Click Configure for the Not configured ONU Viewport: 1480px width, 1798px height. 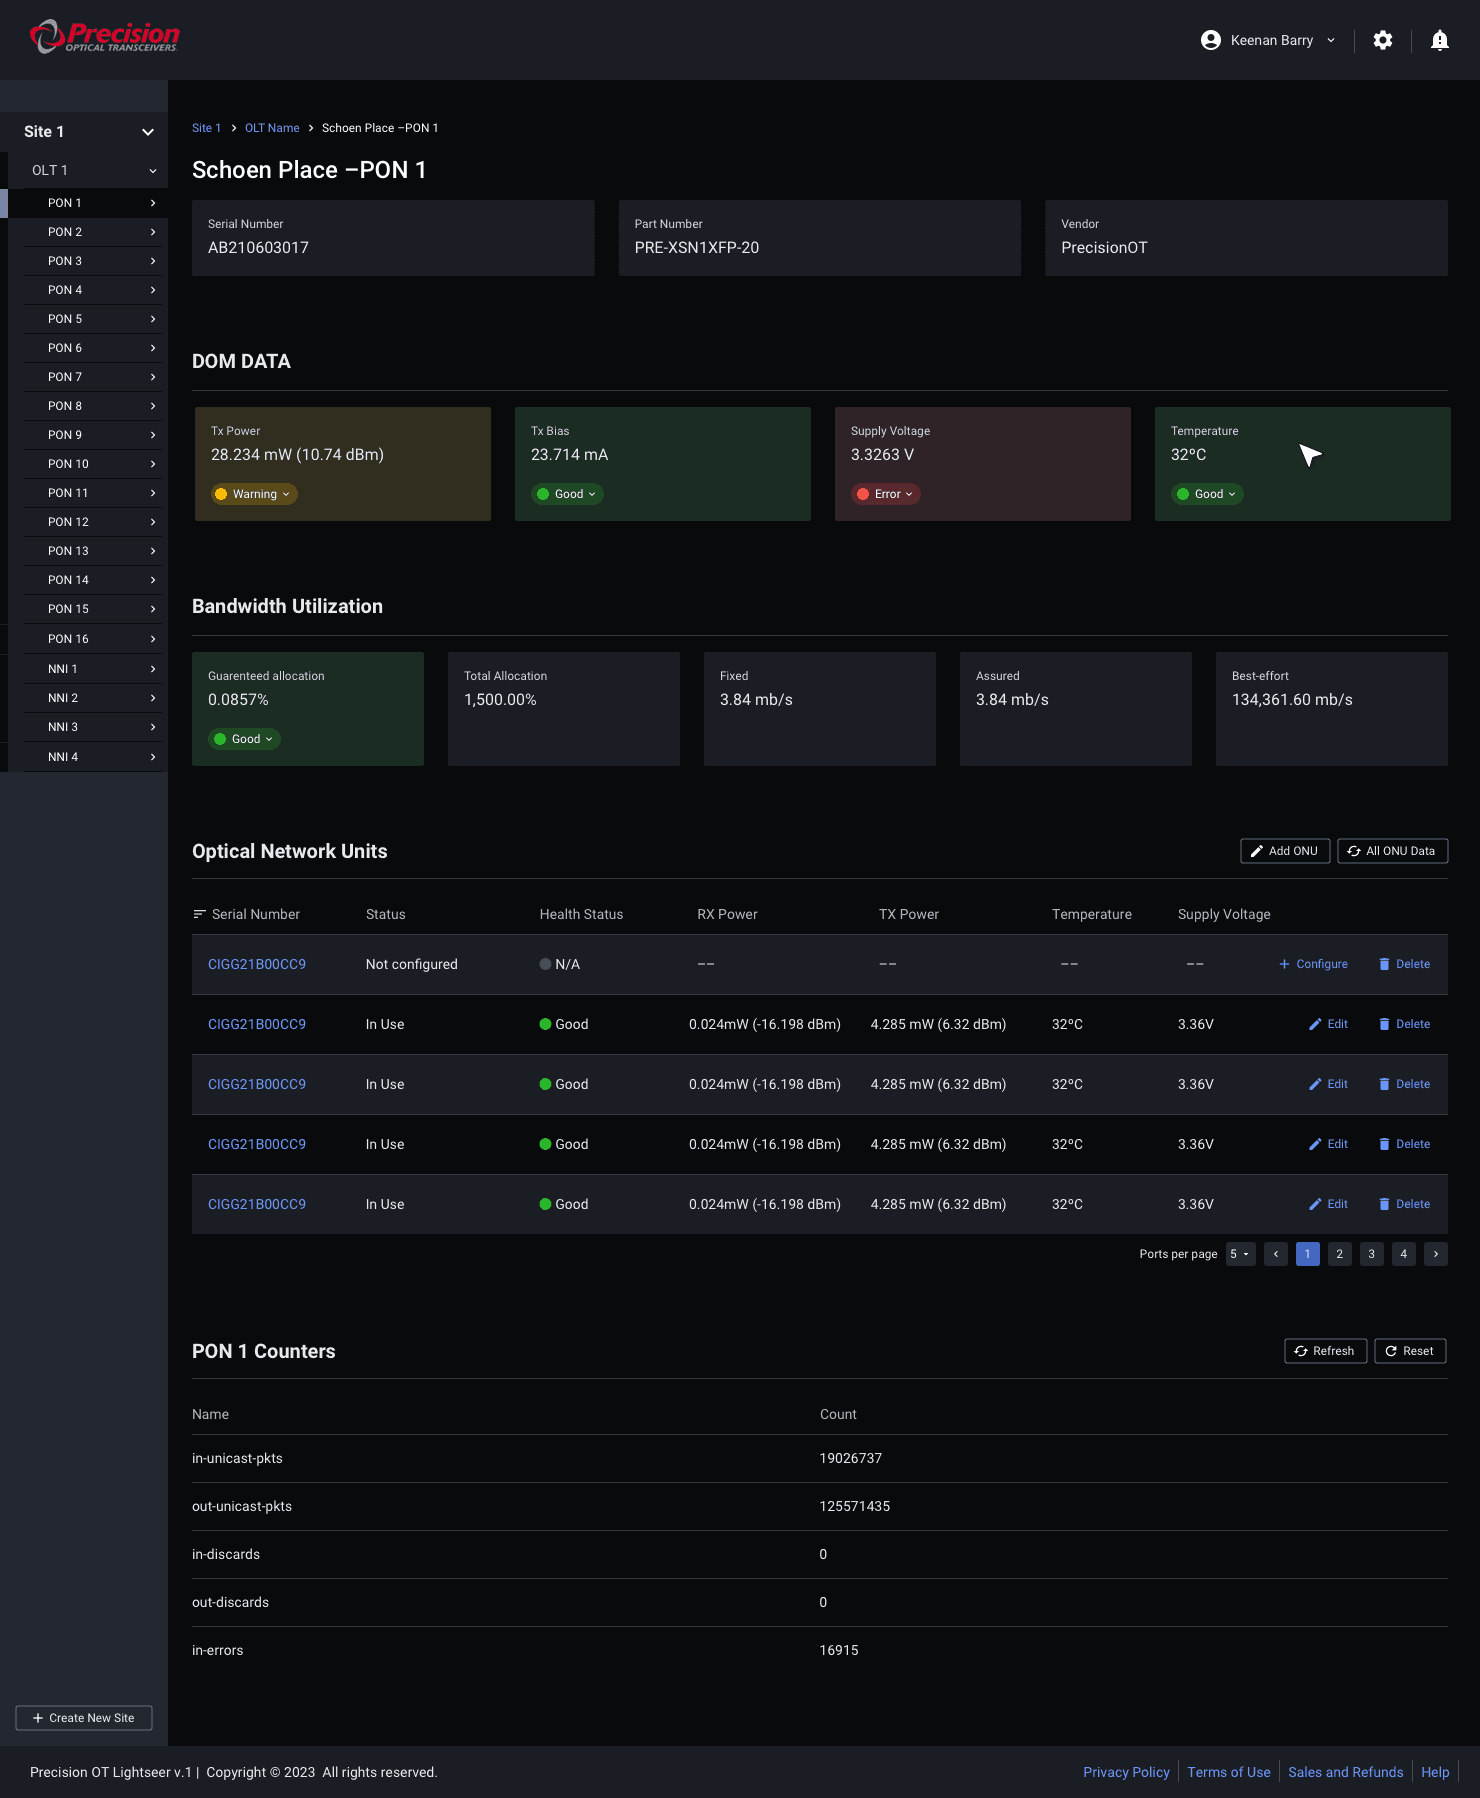pyautogui.click(x=1313, y=964)
